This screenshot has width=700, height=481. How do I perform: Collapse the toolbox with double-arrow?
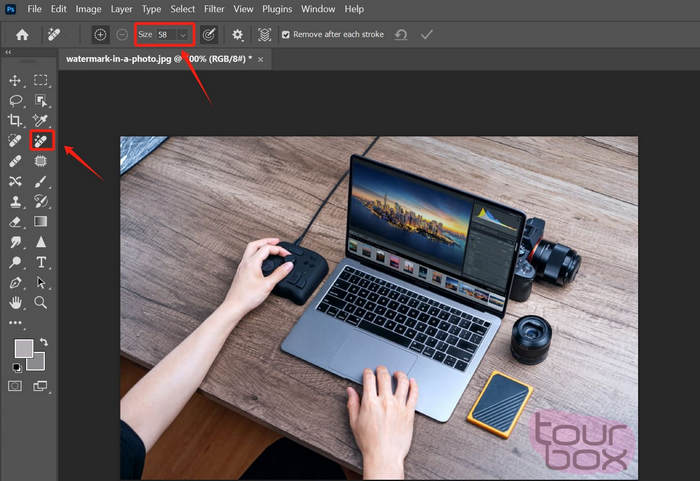tap(8, 52)
